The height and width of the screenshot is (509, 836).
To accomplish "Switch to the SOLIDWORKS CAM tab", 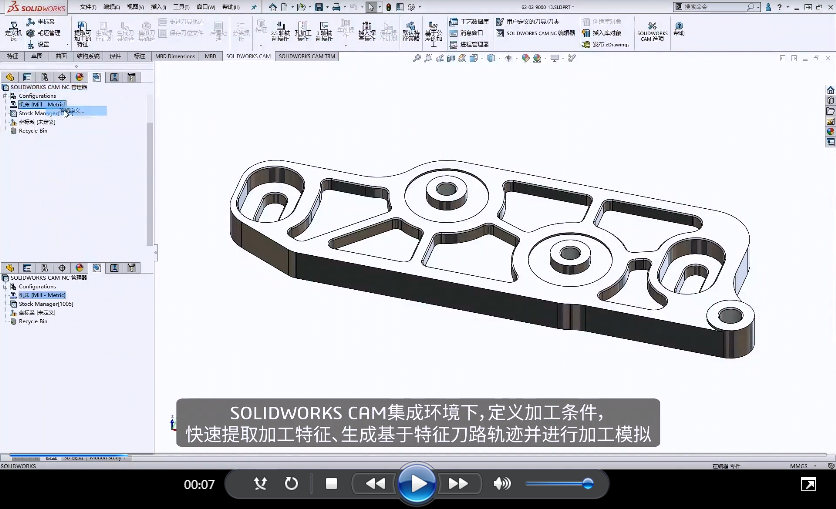I will tap(248, 55).
